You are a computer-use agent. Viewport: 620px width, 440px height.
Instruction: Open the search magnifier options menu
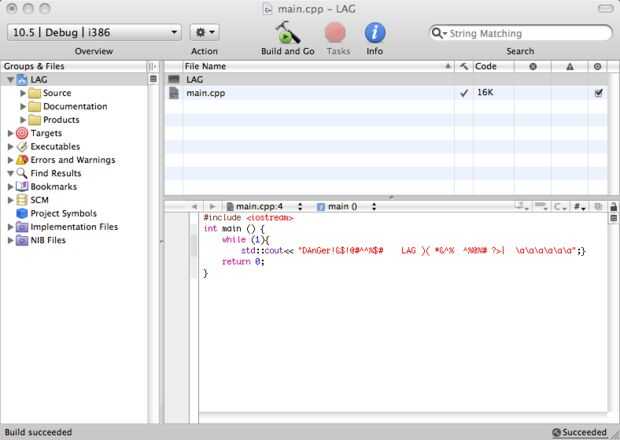click(x=439, y=33)
